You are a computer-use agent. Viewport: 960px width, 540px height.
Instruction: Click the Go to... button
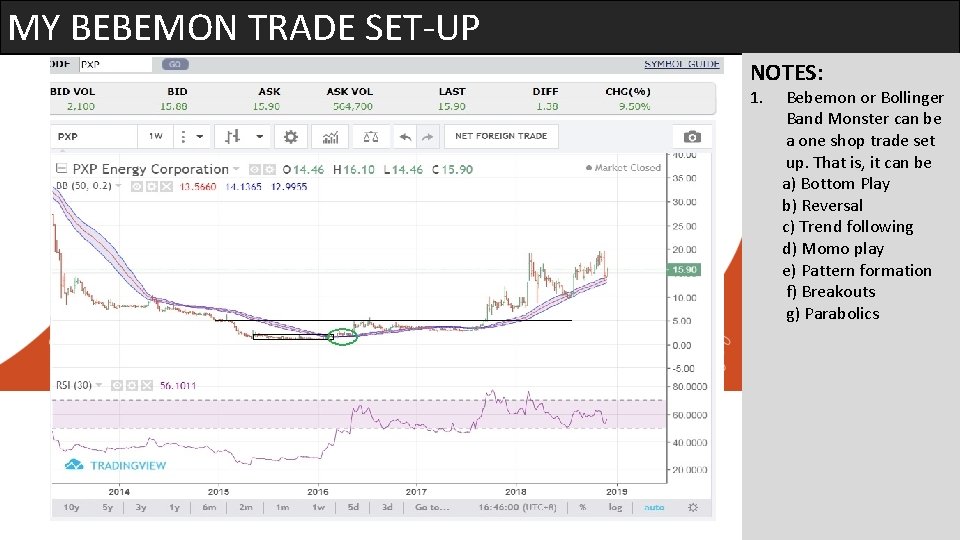(432, 508)
